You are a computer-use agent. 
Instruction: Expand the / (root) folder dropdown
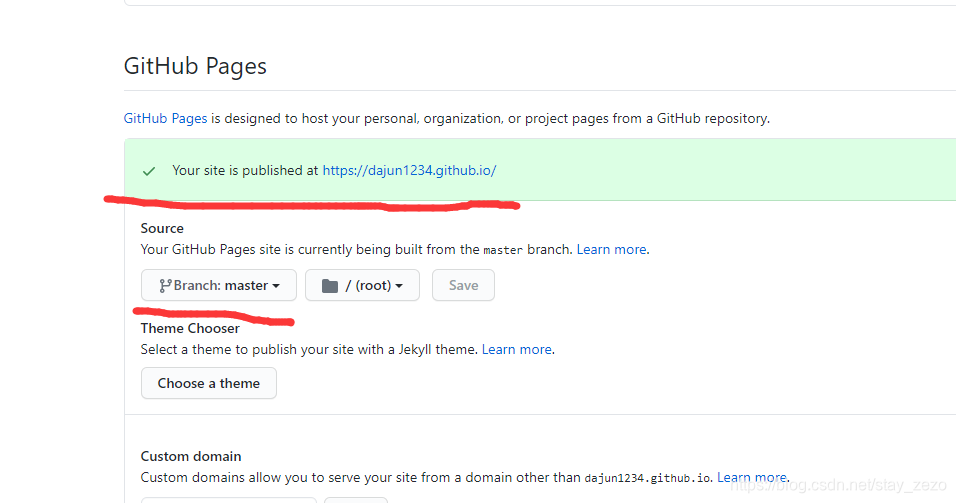point(362,285)
